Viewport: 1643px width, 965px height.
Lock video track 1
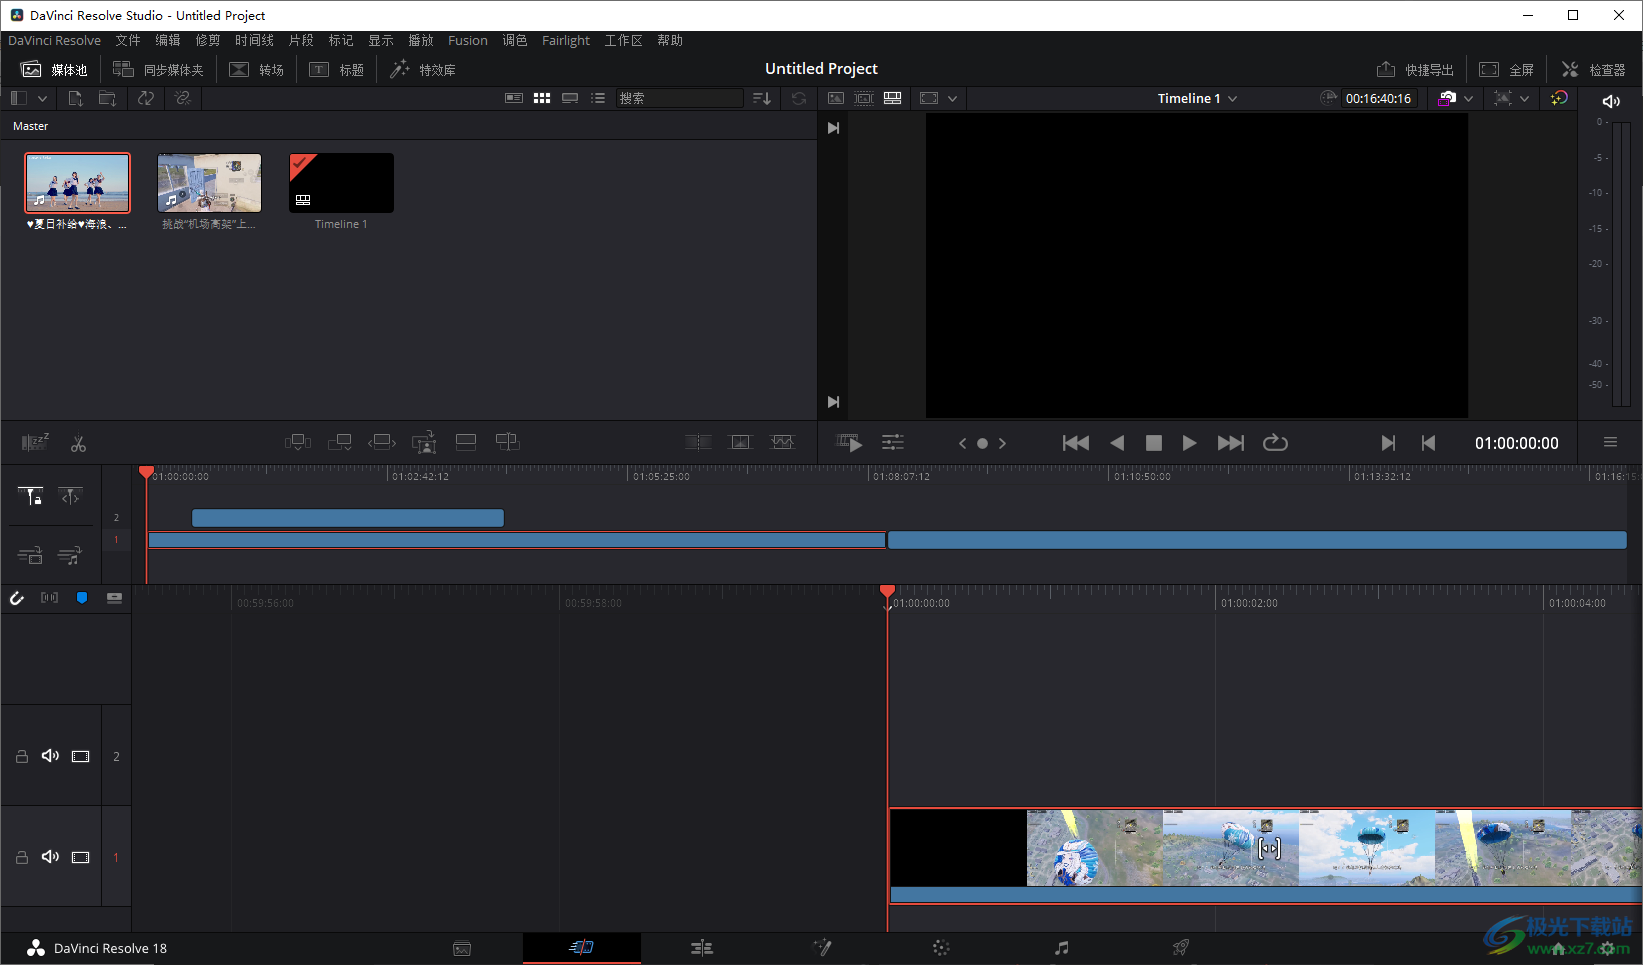[21, 857]
